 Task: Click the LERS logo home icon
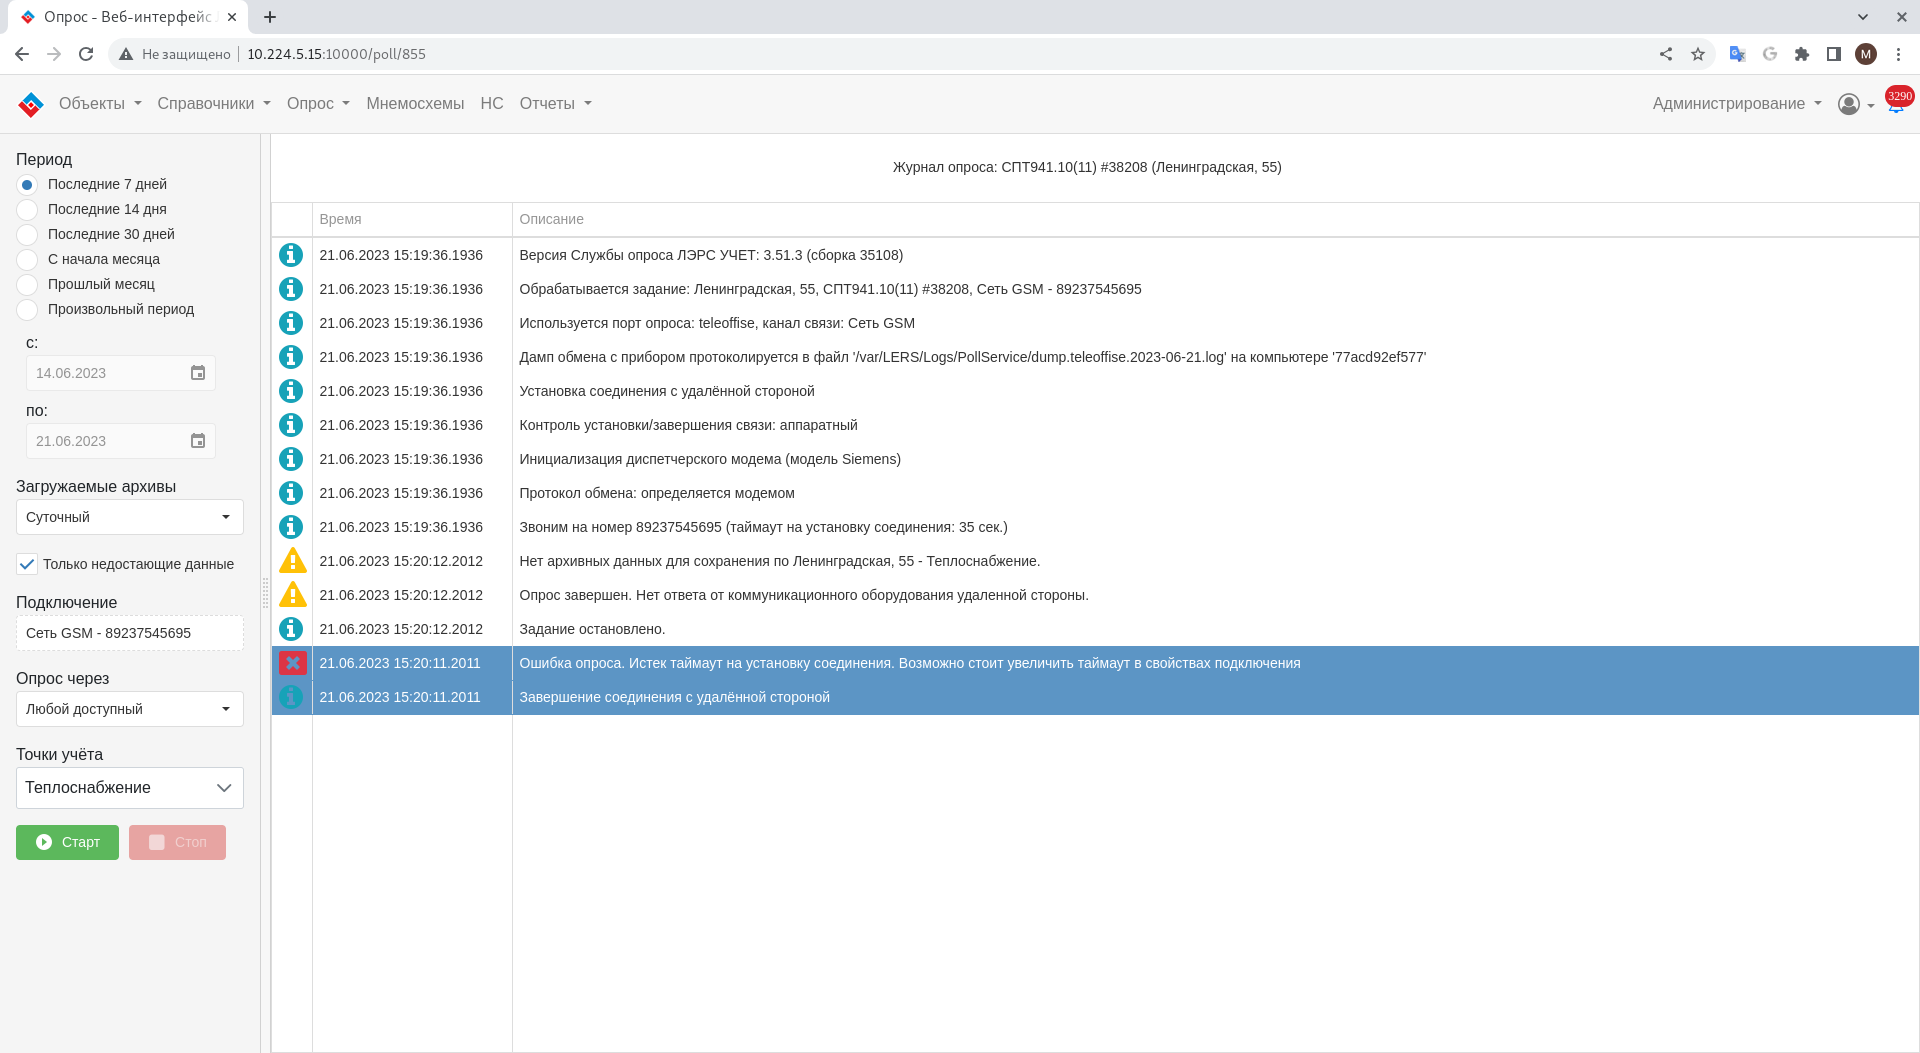pyautogui.click(x=31, y=104)
